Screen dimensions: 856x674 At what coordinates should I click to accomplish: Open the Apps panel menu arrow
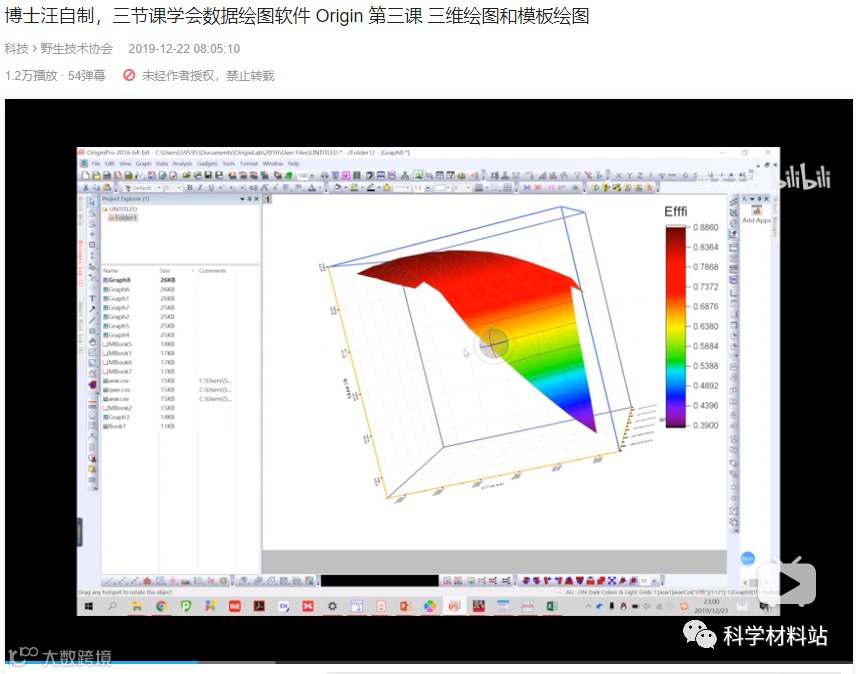pos(752,199)
